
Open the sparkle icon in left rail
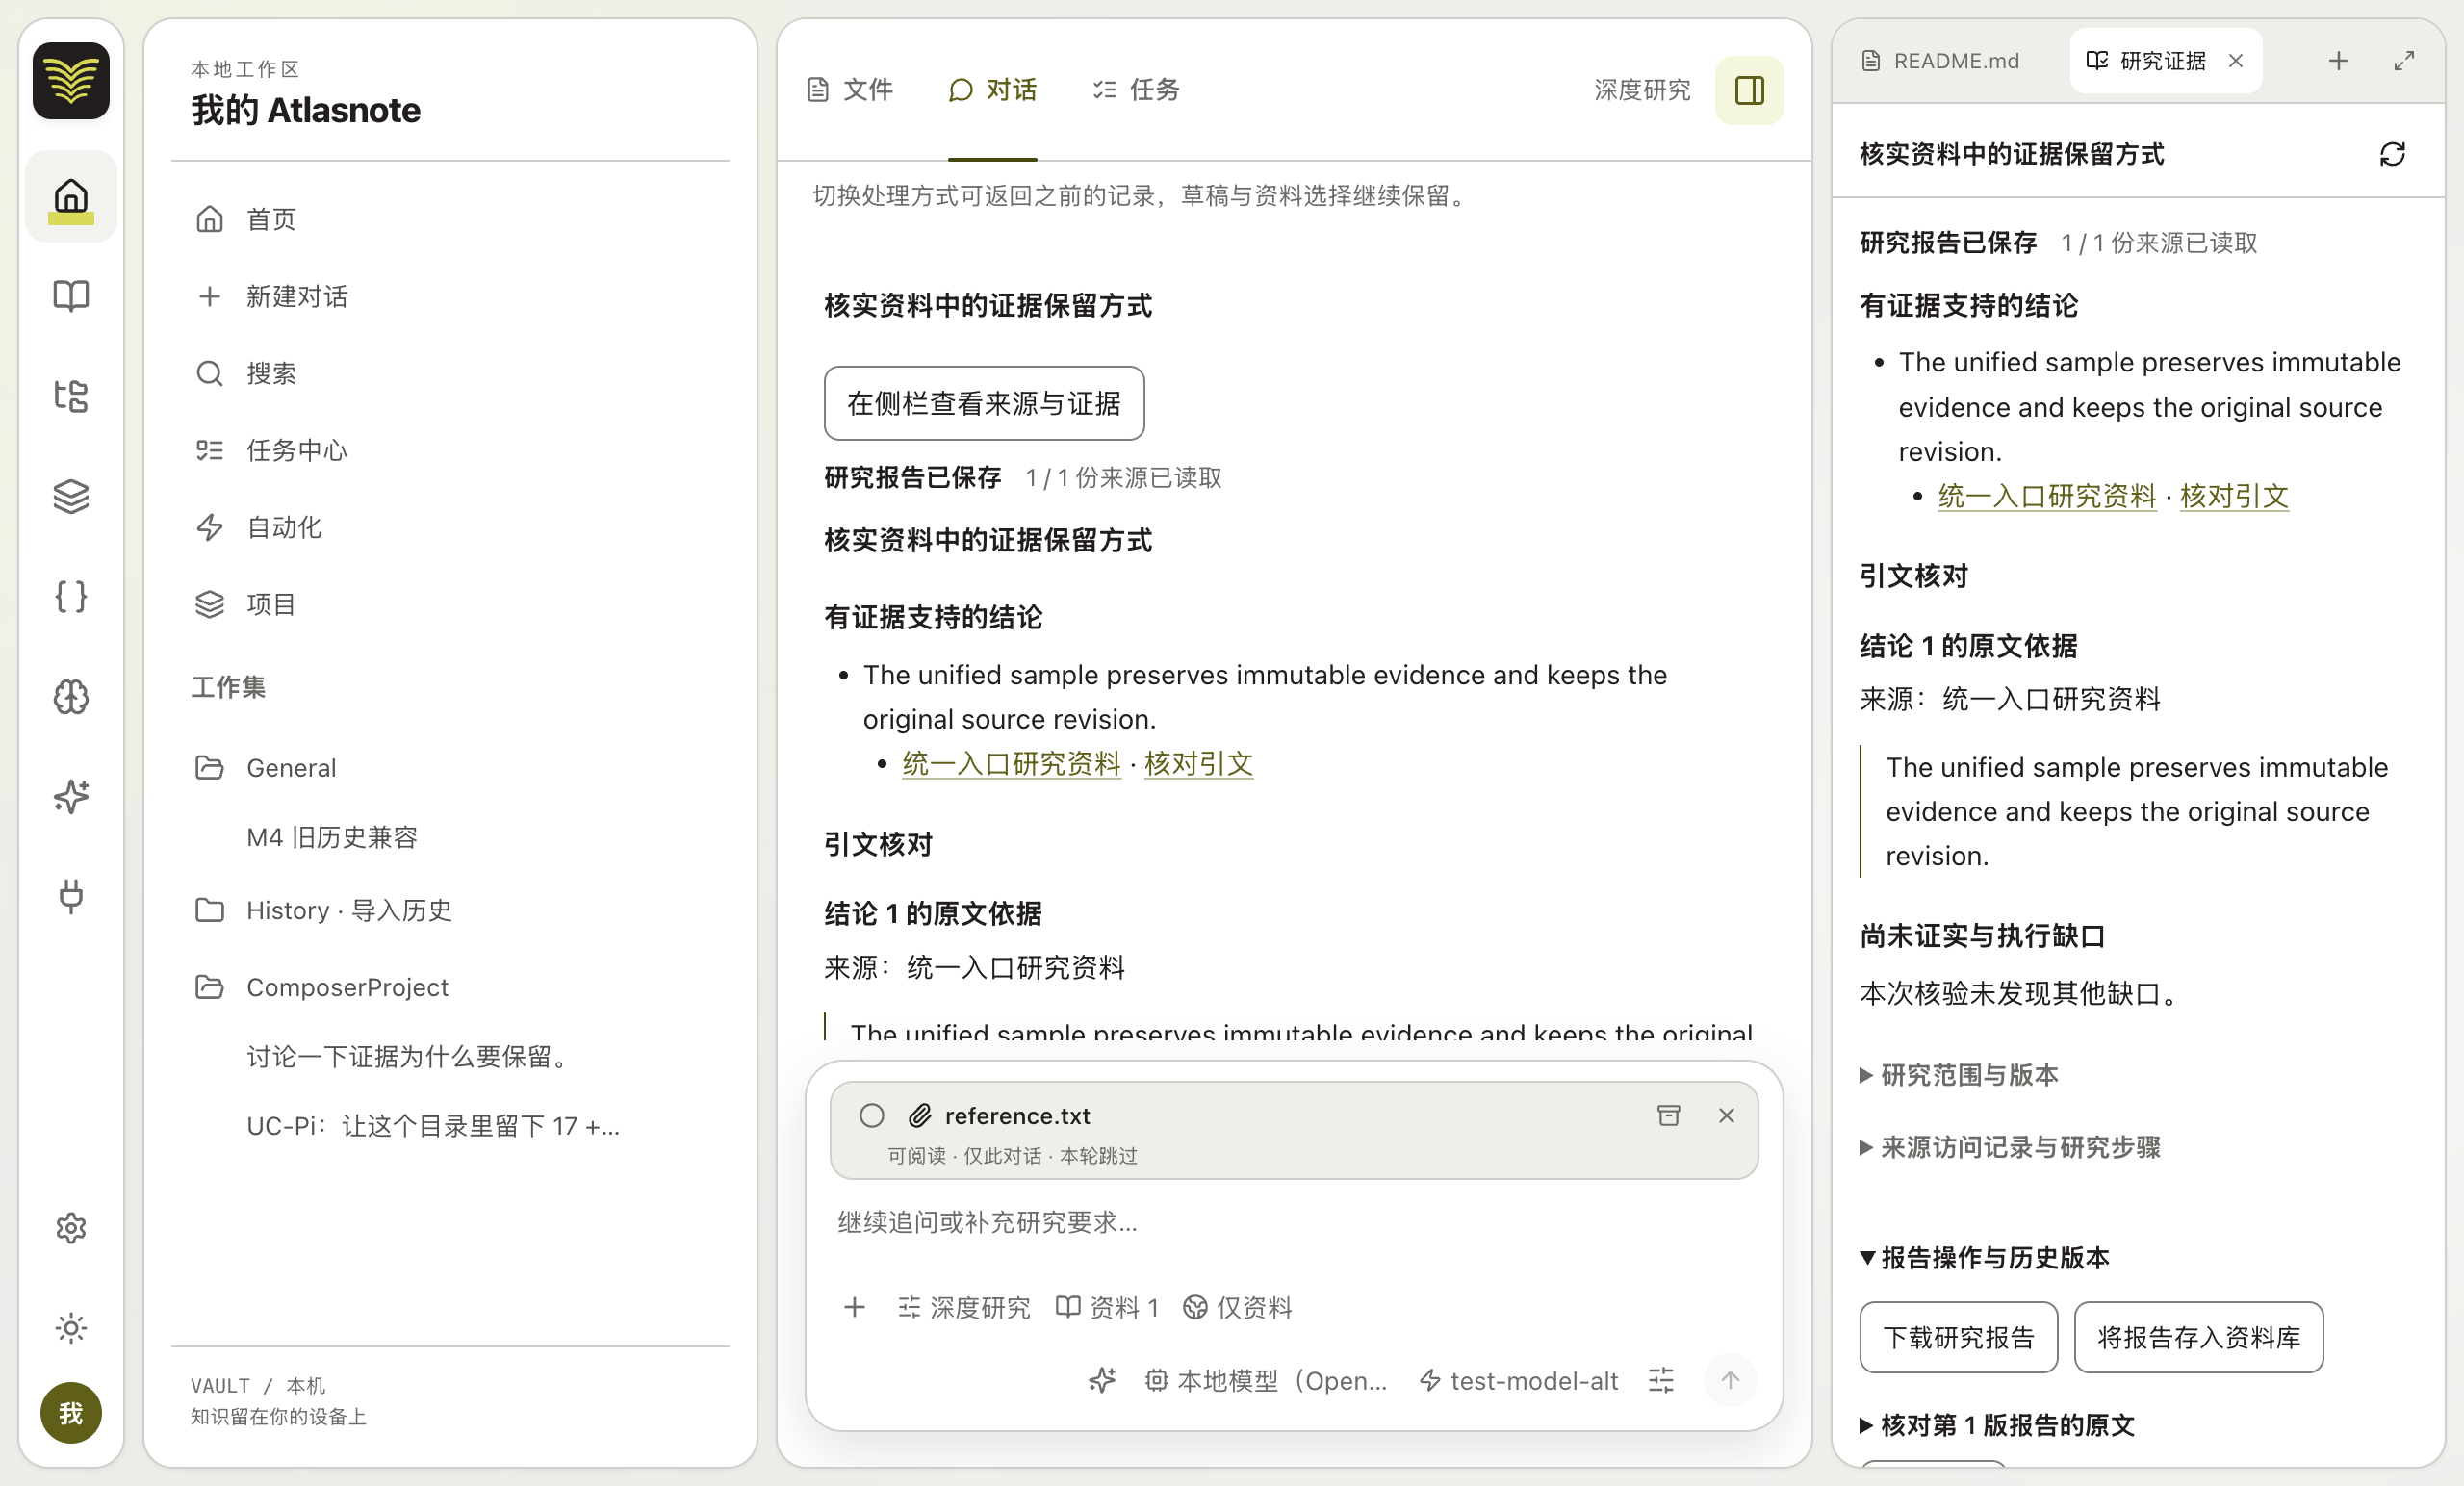coord(70,797)
